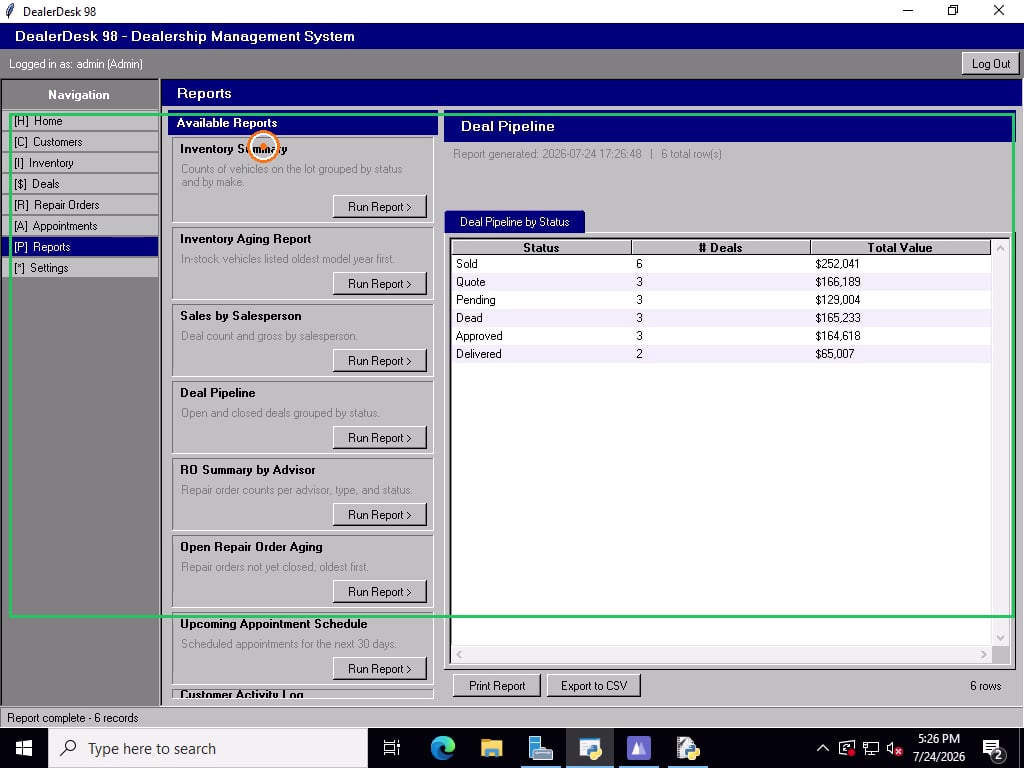Export the report to CSV
This screenshot has width=1024, height=768.
click(x=594, y=686)
